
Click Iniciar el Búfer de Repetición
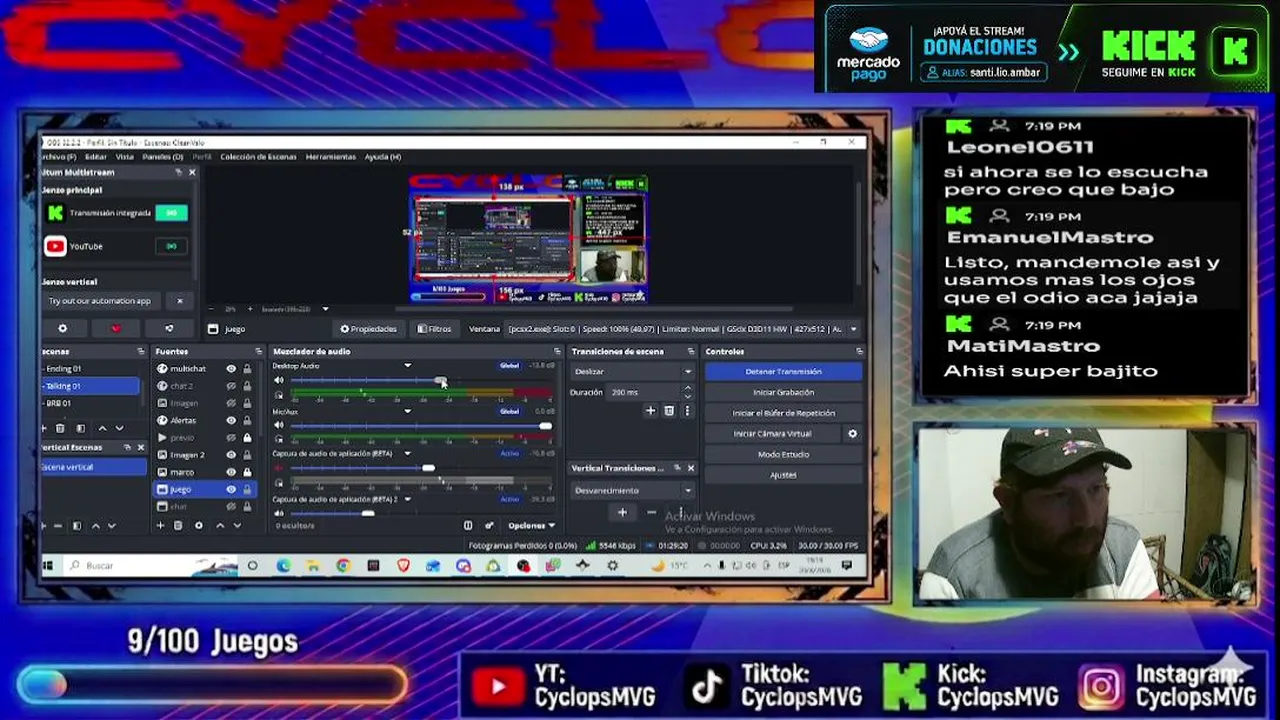(783, 413)
